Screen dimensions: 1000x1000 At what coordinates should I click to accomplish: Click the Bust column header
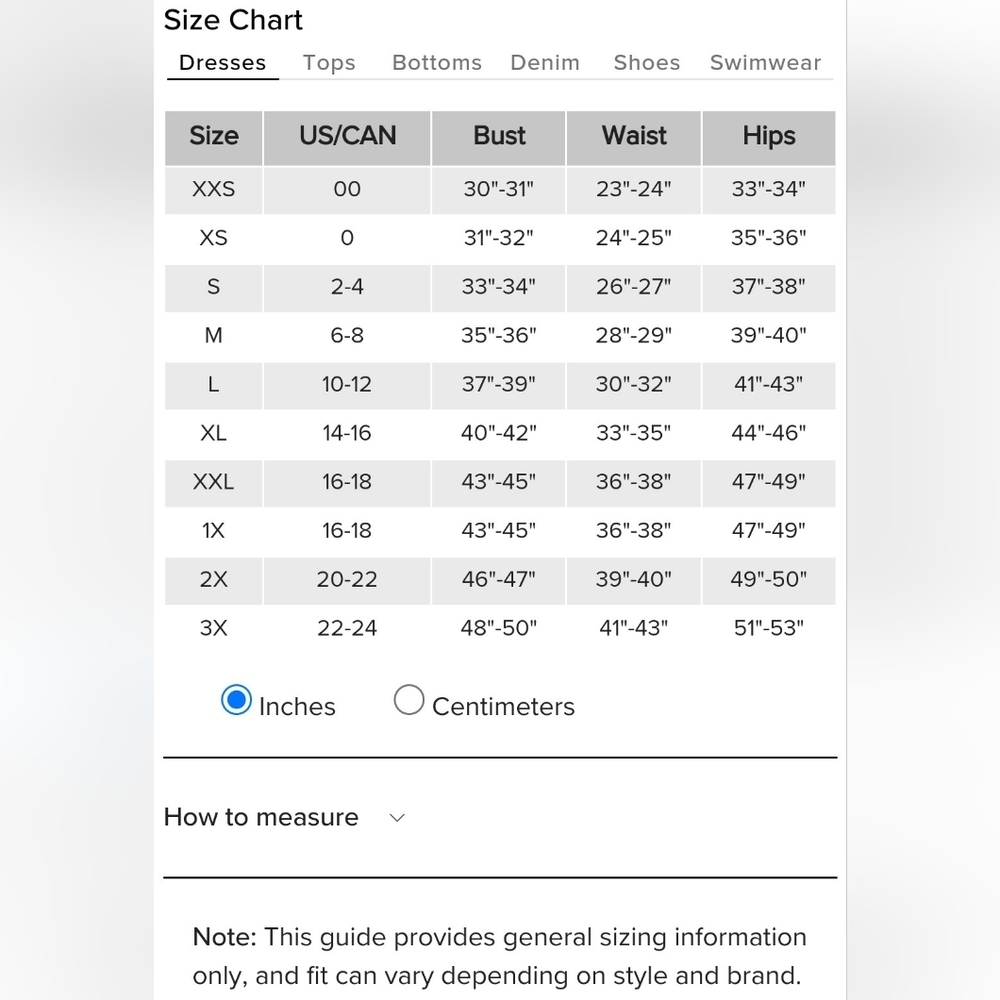pyautogui.click(x=499, y=138)
